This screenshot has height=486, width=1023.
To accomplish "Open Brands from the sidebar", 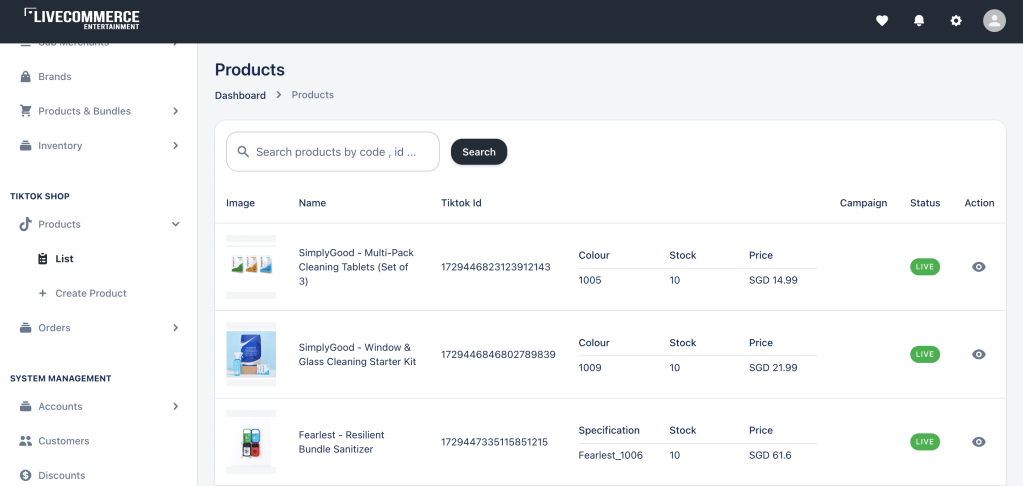I will pos(54,76).
